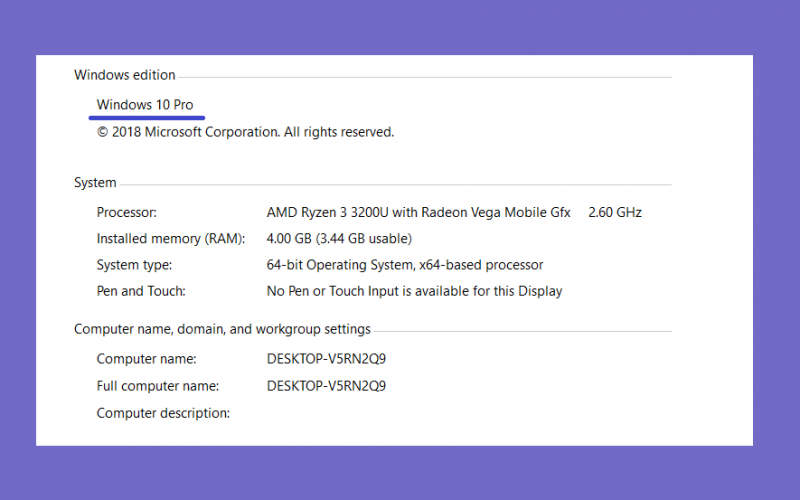
Task: Click the 64-bit Operating System value
Action: coord(405,265)
